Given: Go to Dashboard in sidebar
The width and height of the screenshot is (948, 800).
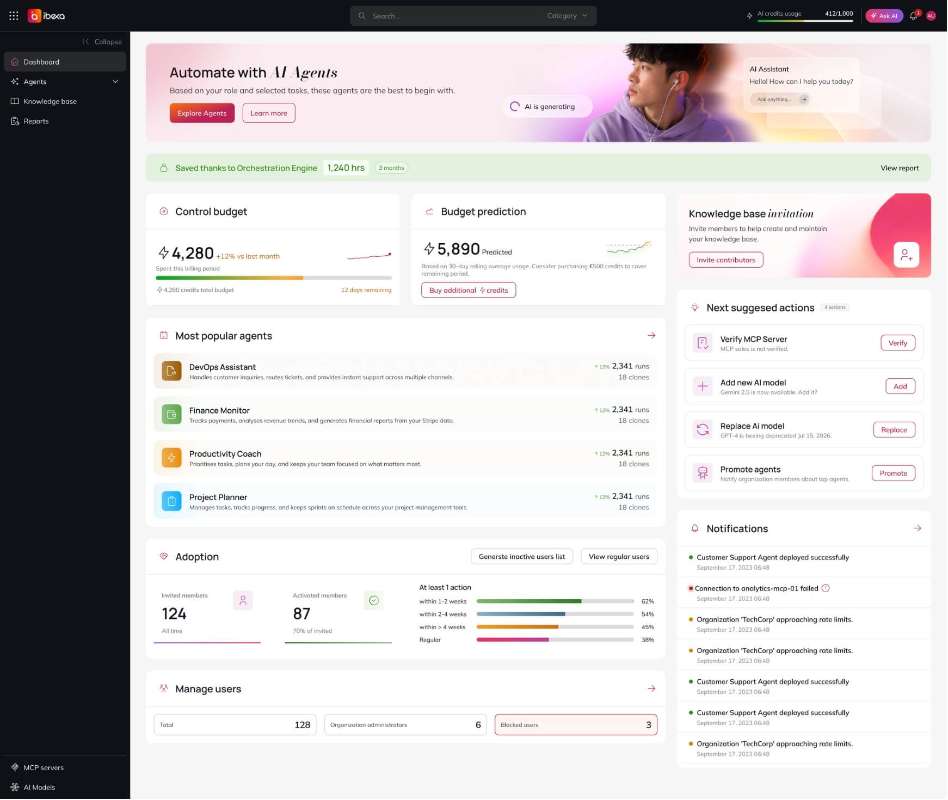Looking at the screenshot, I should tap(65, 62).
